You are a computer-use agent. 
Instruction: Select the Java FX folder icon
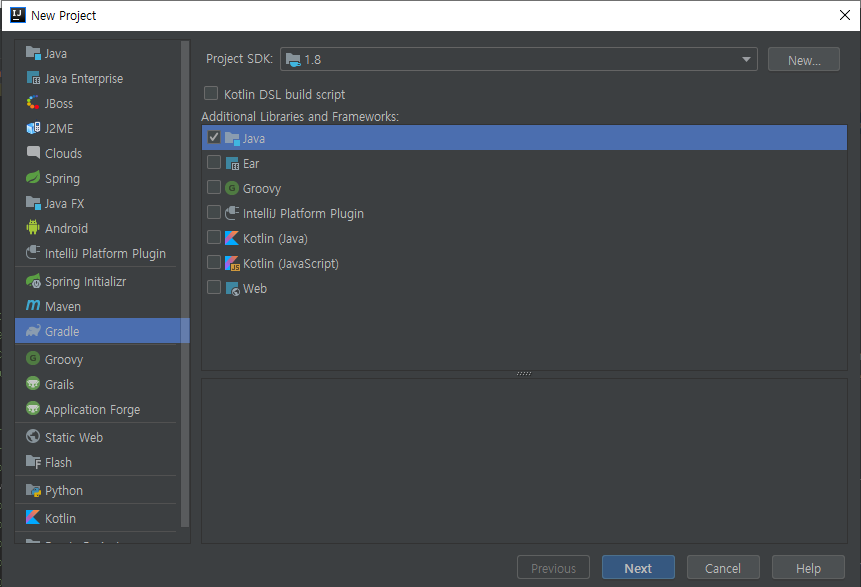(33, 203)
